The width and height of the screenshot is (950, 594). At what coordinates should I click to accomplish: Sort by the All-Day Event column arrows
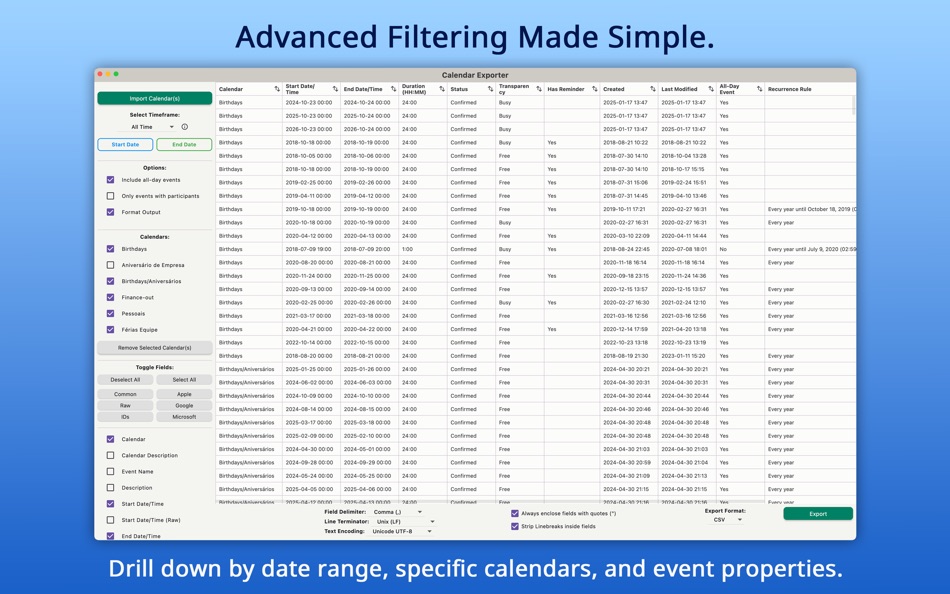pos(759,89)
